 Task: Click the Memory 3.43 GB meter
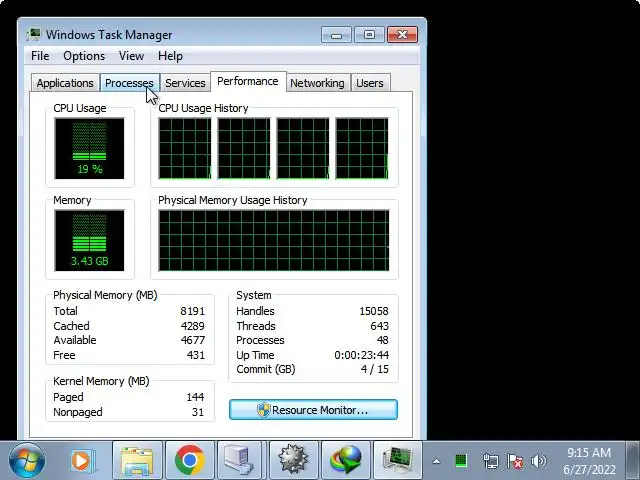coord(89,240)
